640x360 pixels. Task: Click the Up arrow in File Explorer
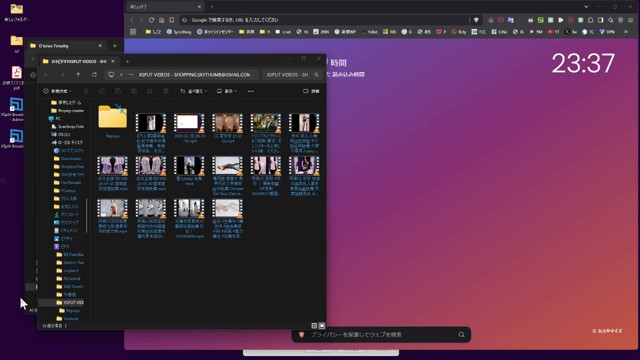(78, 75)
